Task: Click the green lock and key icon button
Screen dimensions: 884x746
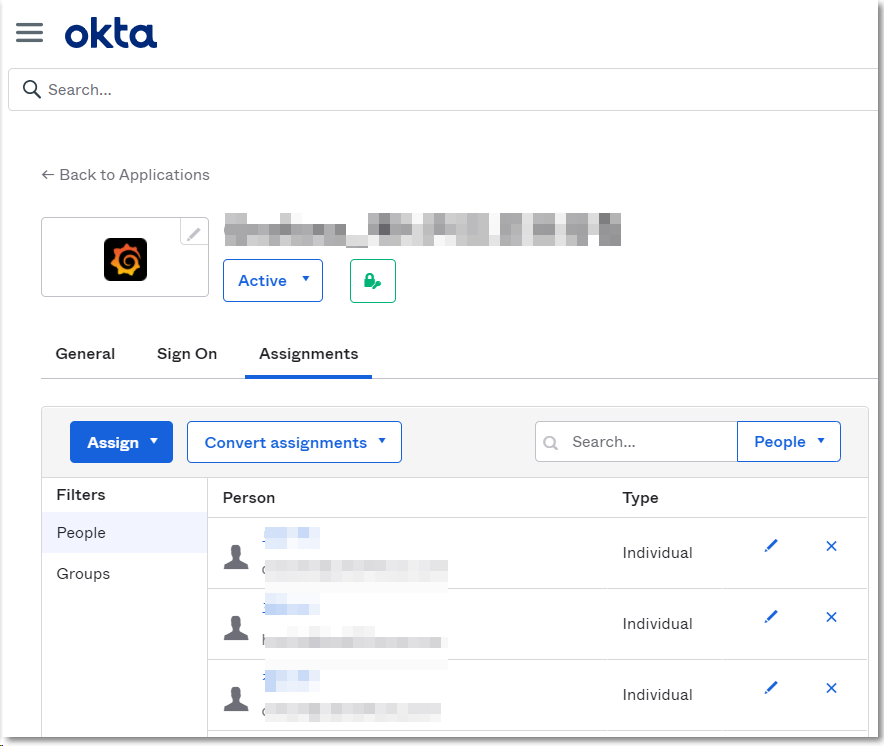Action: pos(373,281)
